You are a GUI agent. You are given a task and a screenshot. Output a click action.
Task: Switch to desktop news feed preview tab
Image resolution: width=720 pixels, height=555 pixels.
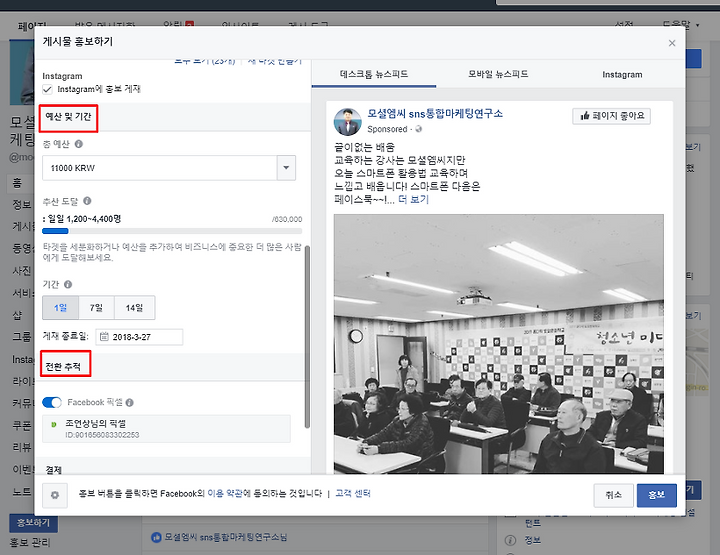pos(374,74)
